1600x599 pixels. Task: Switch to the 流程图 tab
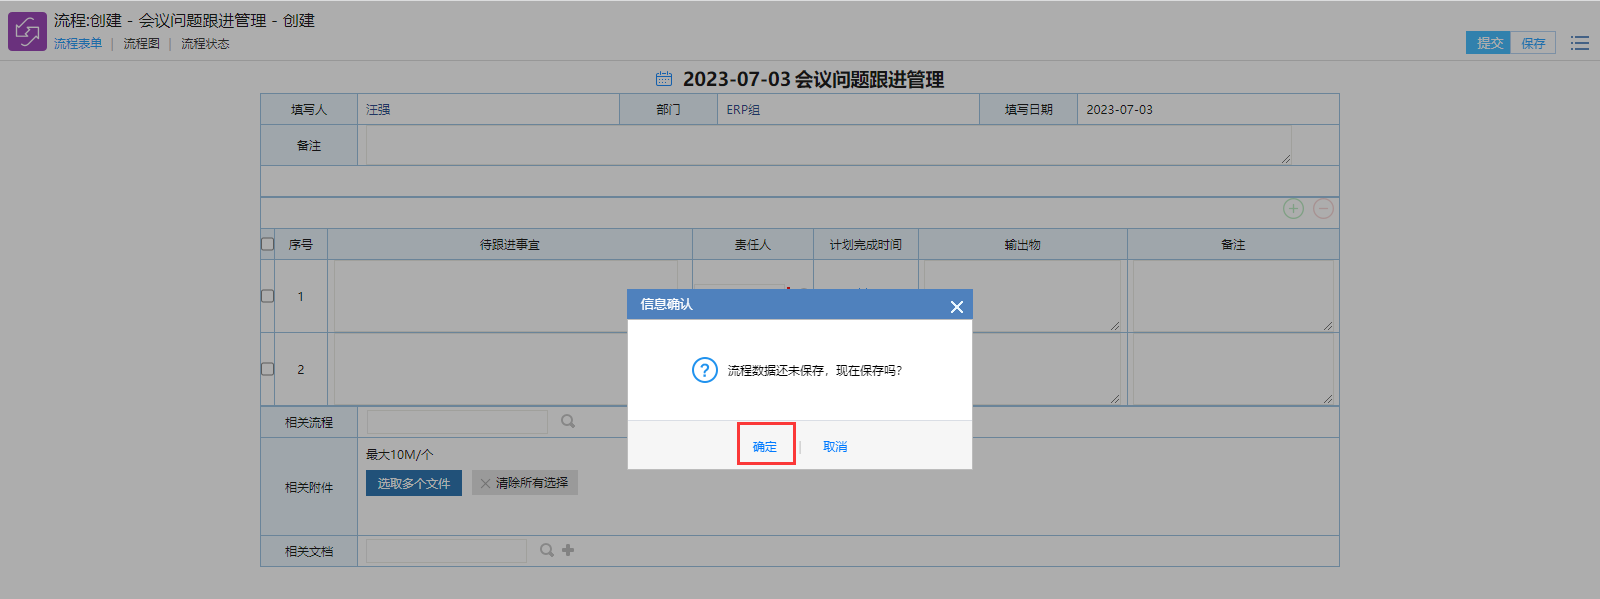point(141,44)
